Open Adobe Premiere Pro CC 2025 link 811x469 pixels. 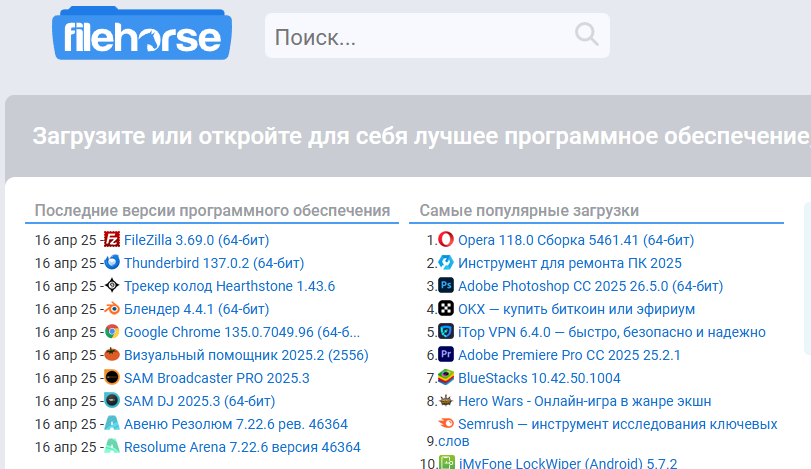click(x=569, y=355)
